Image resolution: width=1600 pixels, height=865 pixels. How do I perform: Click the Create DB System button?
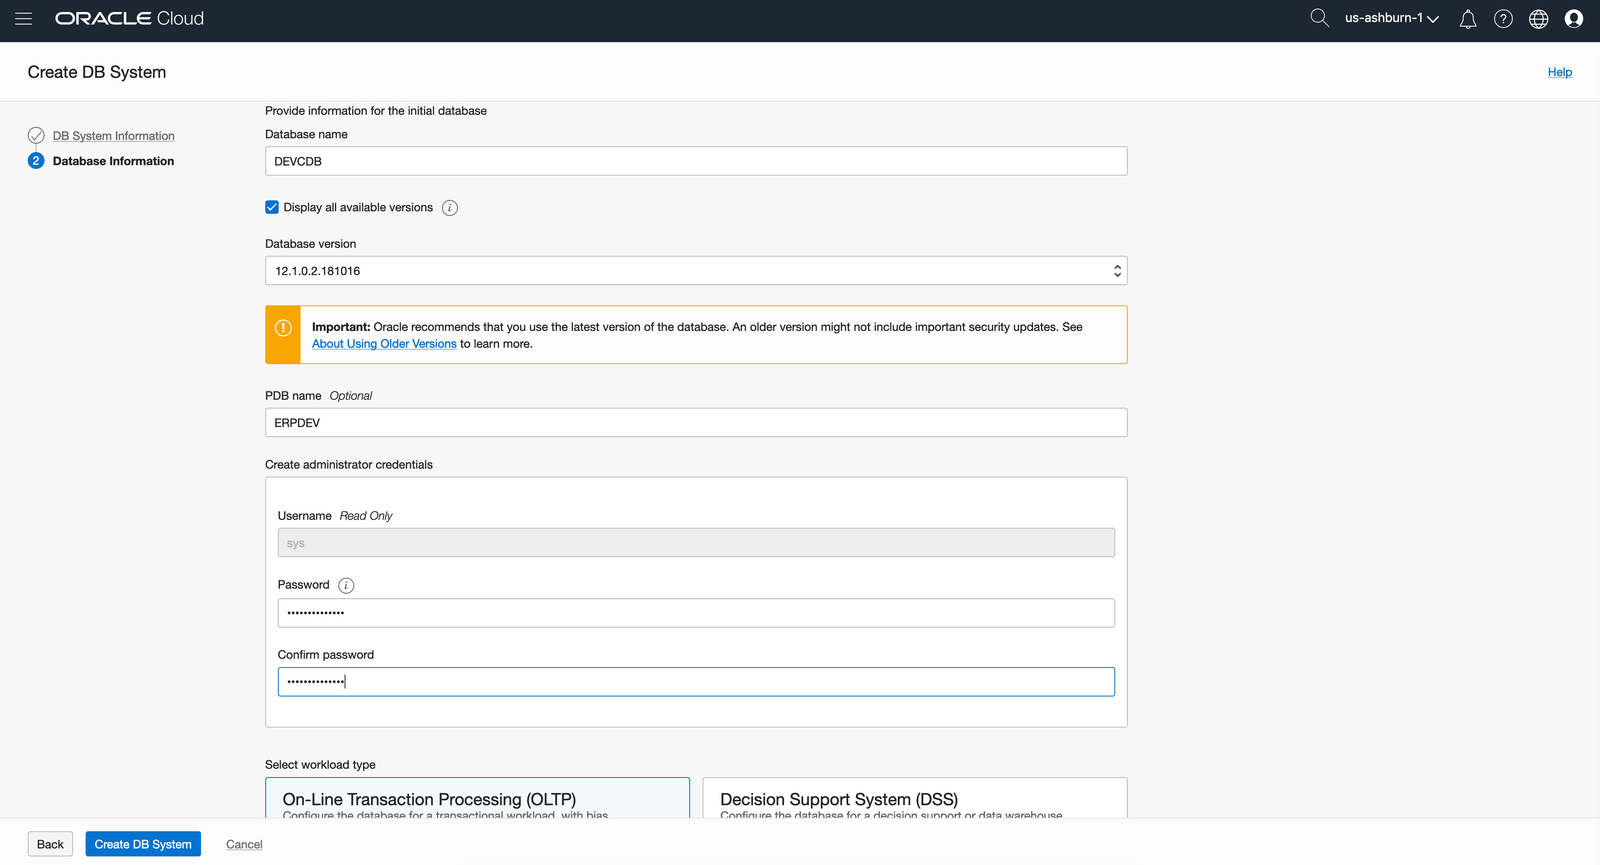[143, 844]
